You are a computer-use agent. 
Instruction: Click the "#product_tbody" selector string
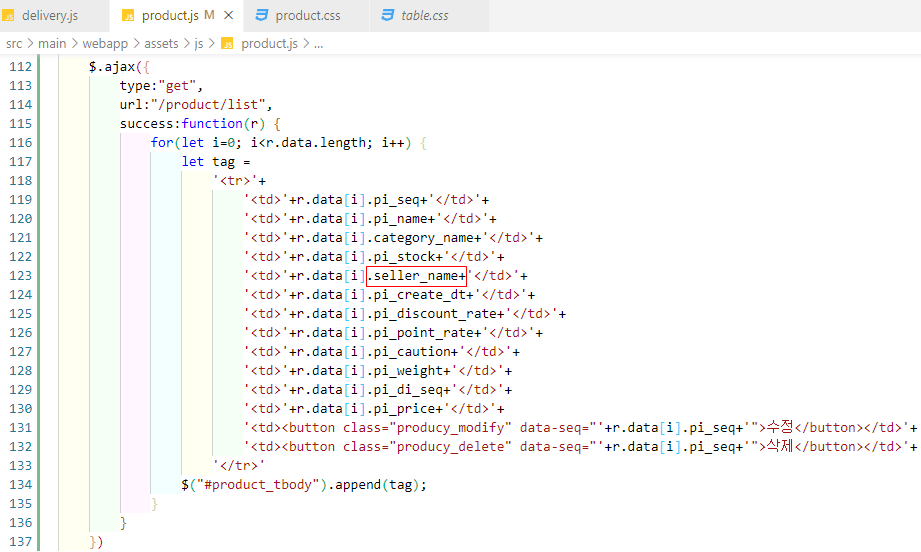258,484
